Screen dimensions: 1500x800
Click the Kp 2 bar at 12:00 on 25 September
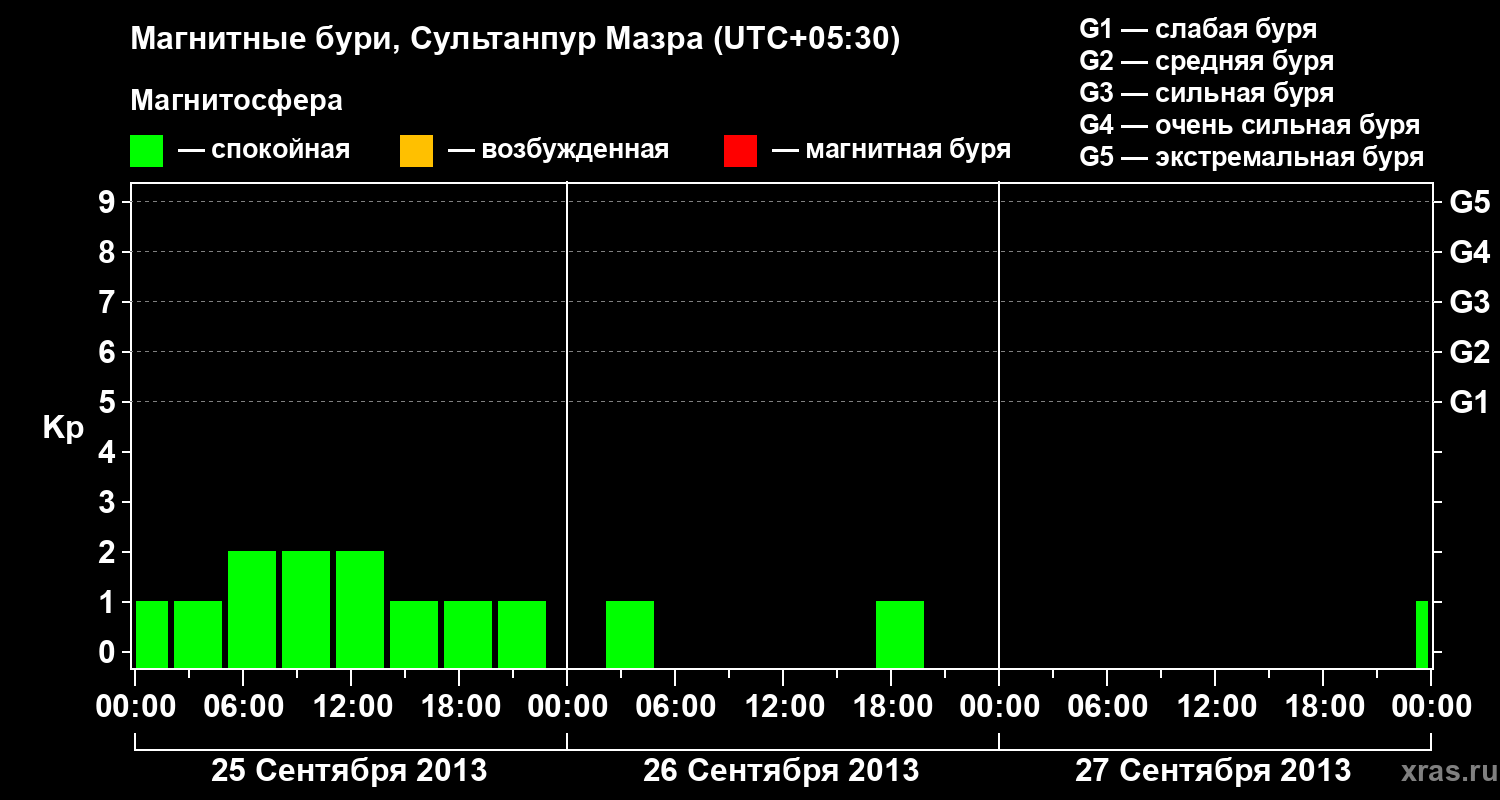pyautogui.click(x=360, y=609)
